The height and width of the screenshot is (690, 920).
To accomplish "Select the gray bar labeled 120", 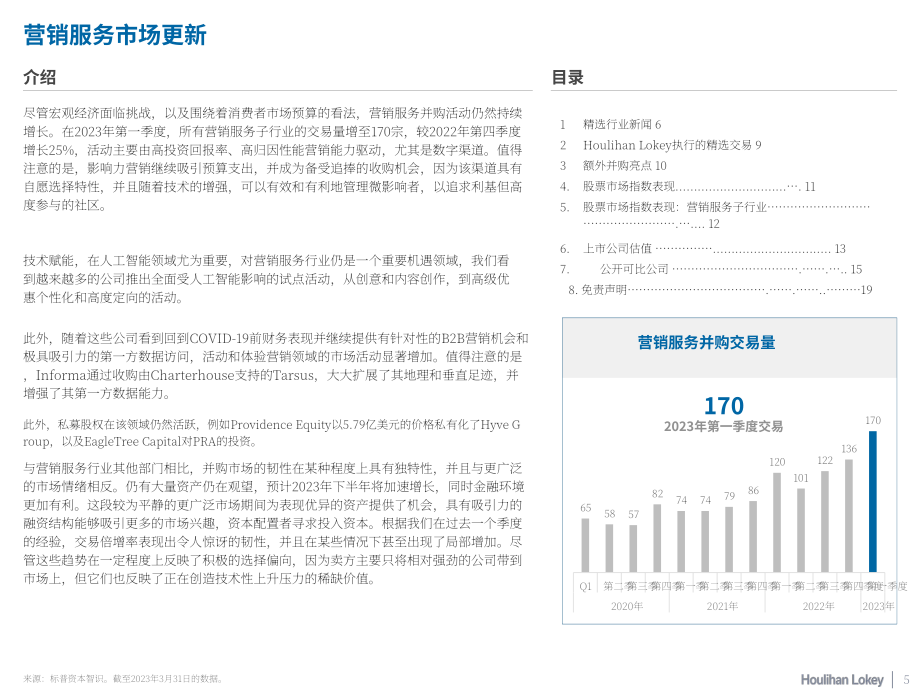I will coord(777,522).
